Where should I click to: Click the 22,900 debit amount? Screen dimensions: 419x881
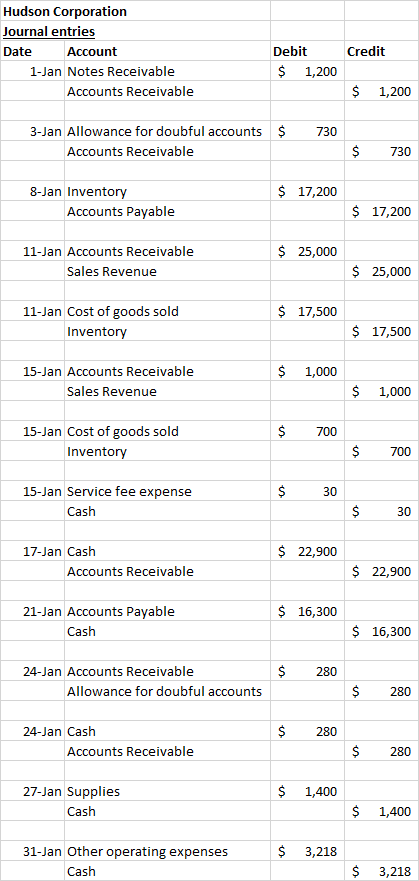tap(307, 552)
